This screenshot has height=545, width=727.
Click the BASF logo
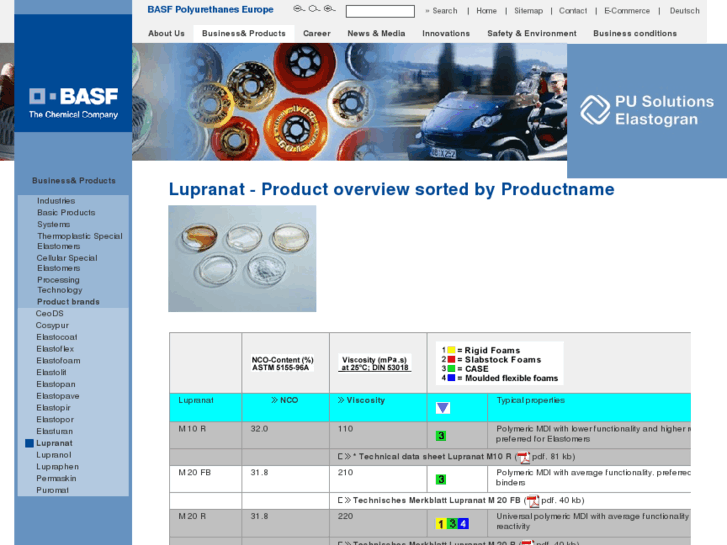coord(73,103)
